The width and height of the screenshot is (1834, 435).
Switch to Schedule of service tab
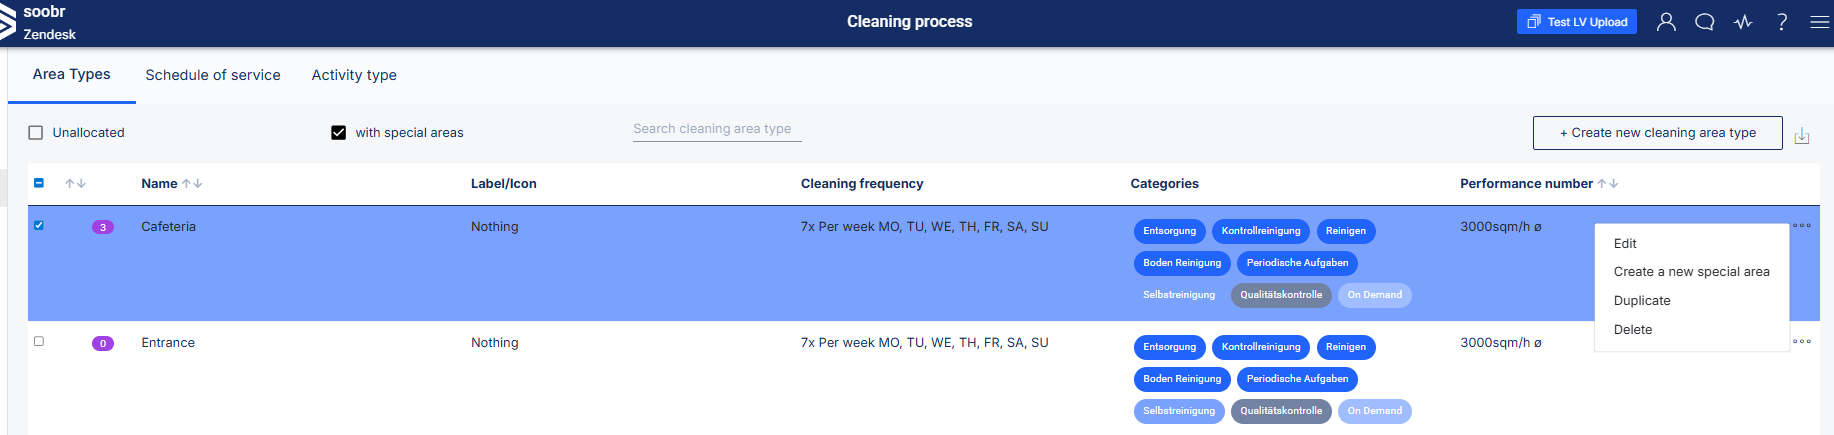pos(213,75)
